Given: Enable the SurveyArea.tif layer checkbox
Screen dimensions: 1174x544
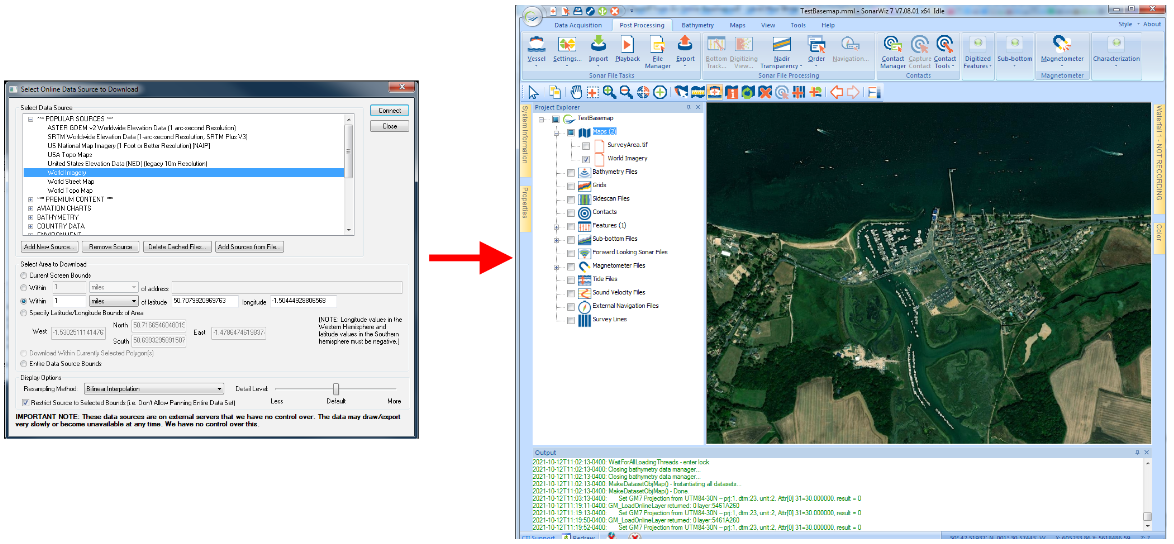Looking at the screenshot, I should (x=587, y=145).
